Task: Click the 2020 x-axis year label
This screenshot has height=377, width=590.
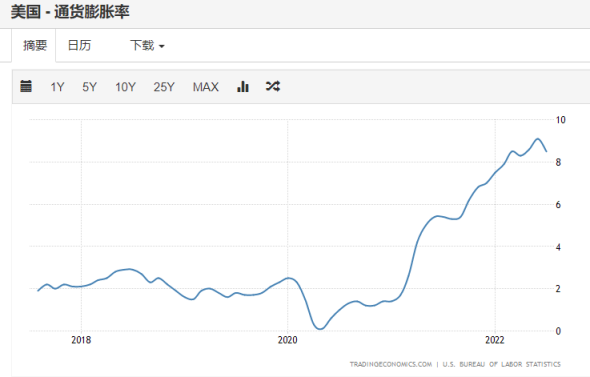Action: (x=287, y=340)
